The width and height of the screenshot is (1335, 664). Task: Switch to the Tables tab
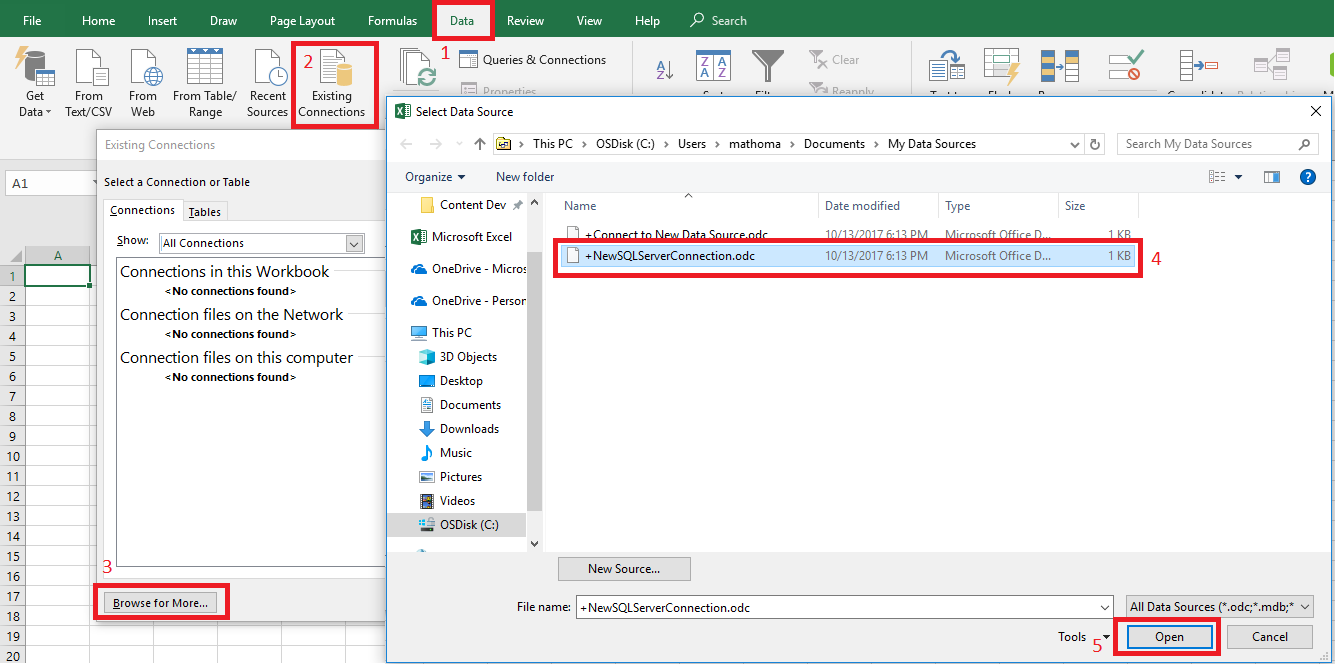pyautogui.click(x=205, y=211)
